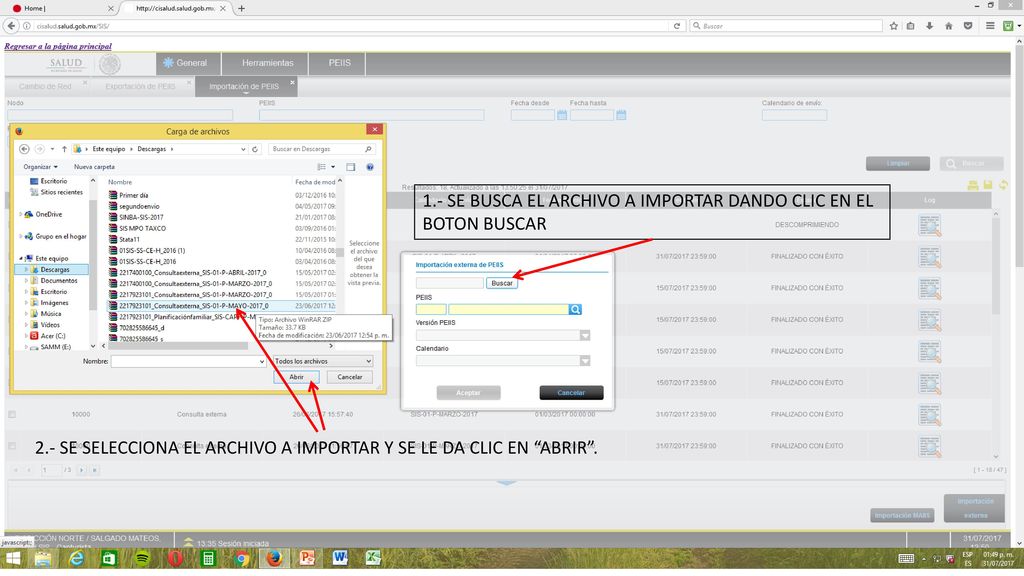Launch Spotify from the taskbar
The width and height of the screenshot is (1024, 576).
(142, 558)
